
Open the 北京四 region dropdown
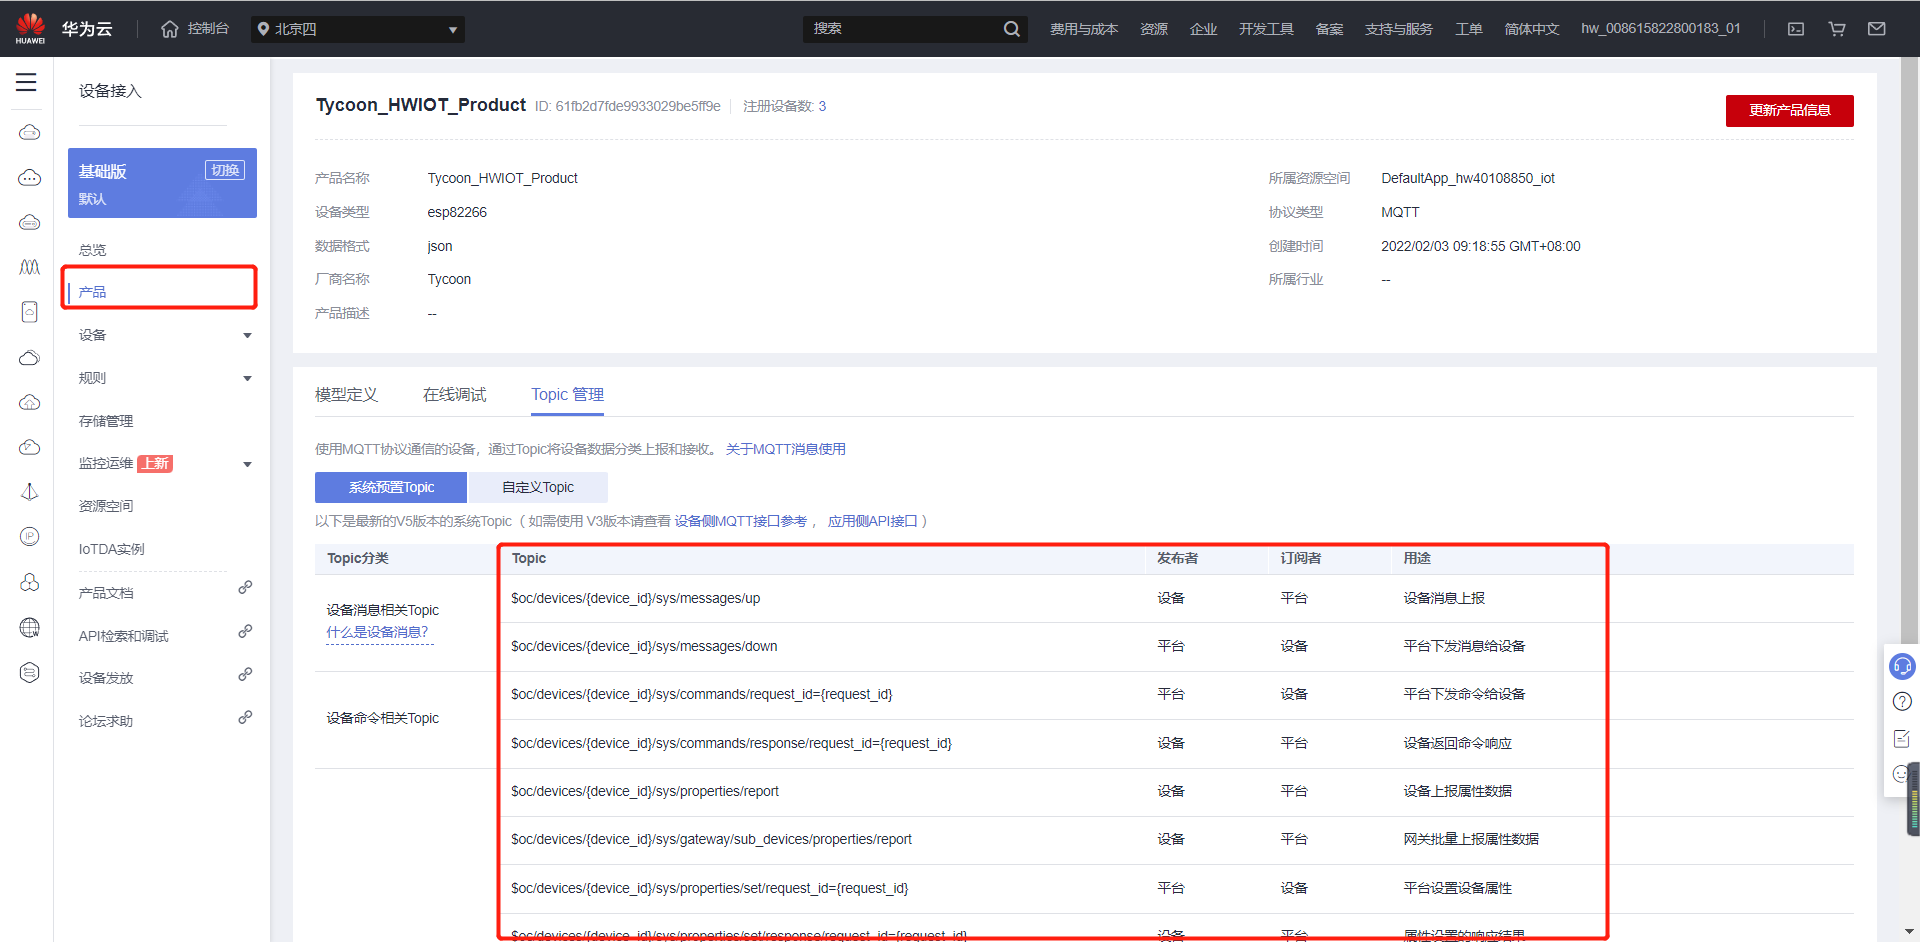point(358,29)
